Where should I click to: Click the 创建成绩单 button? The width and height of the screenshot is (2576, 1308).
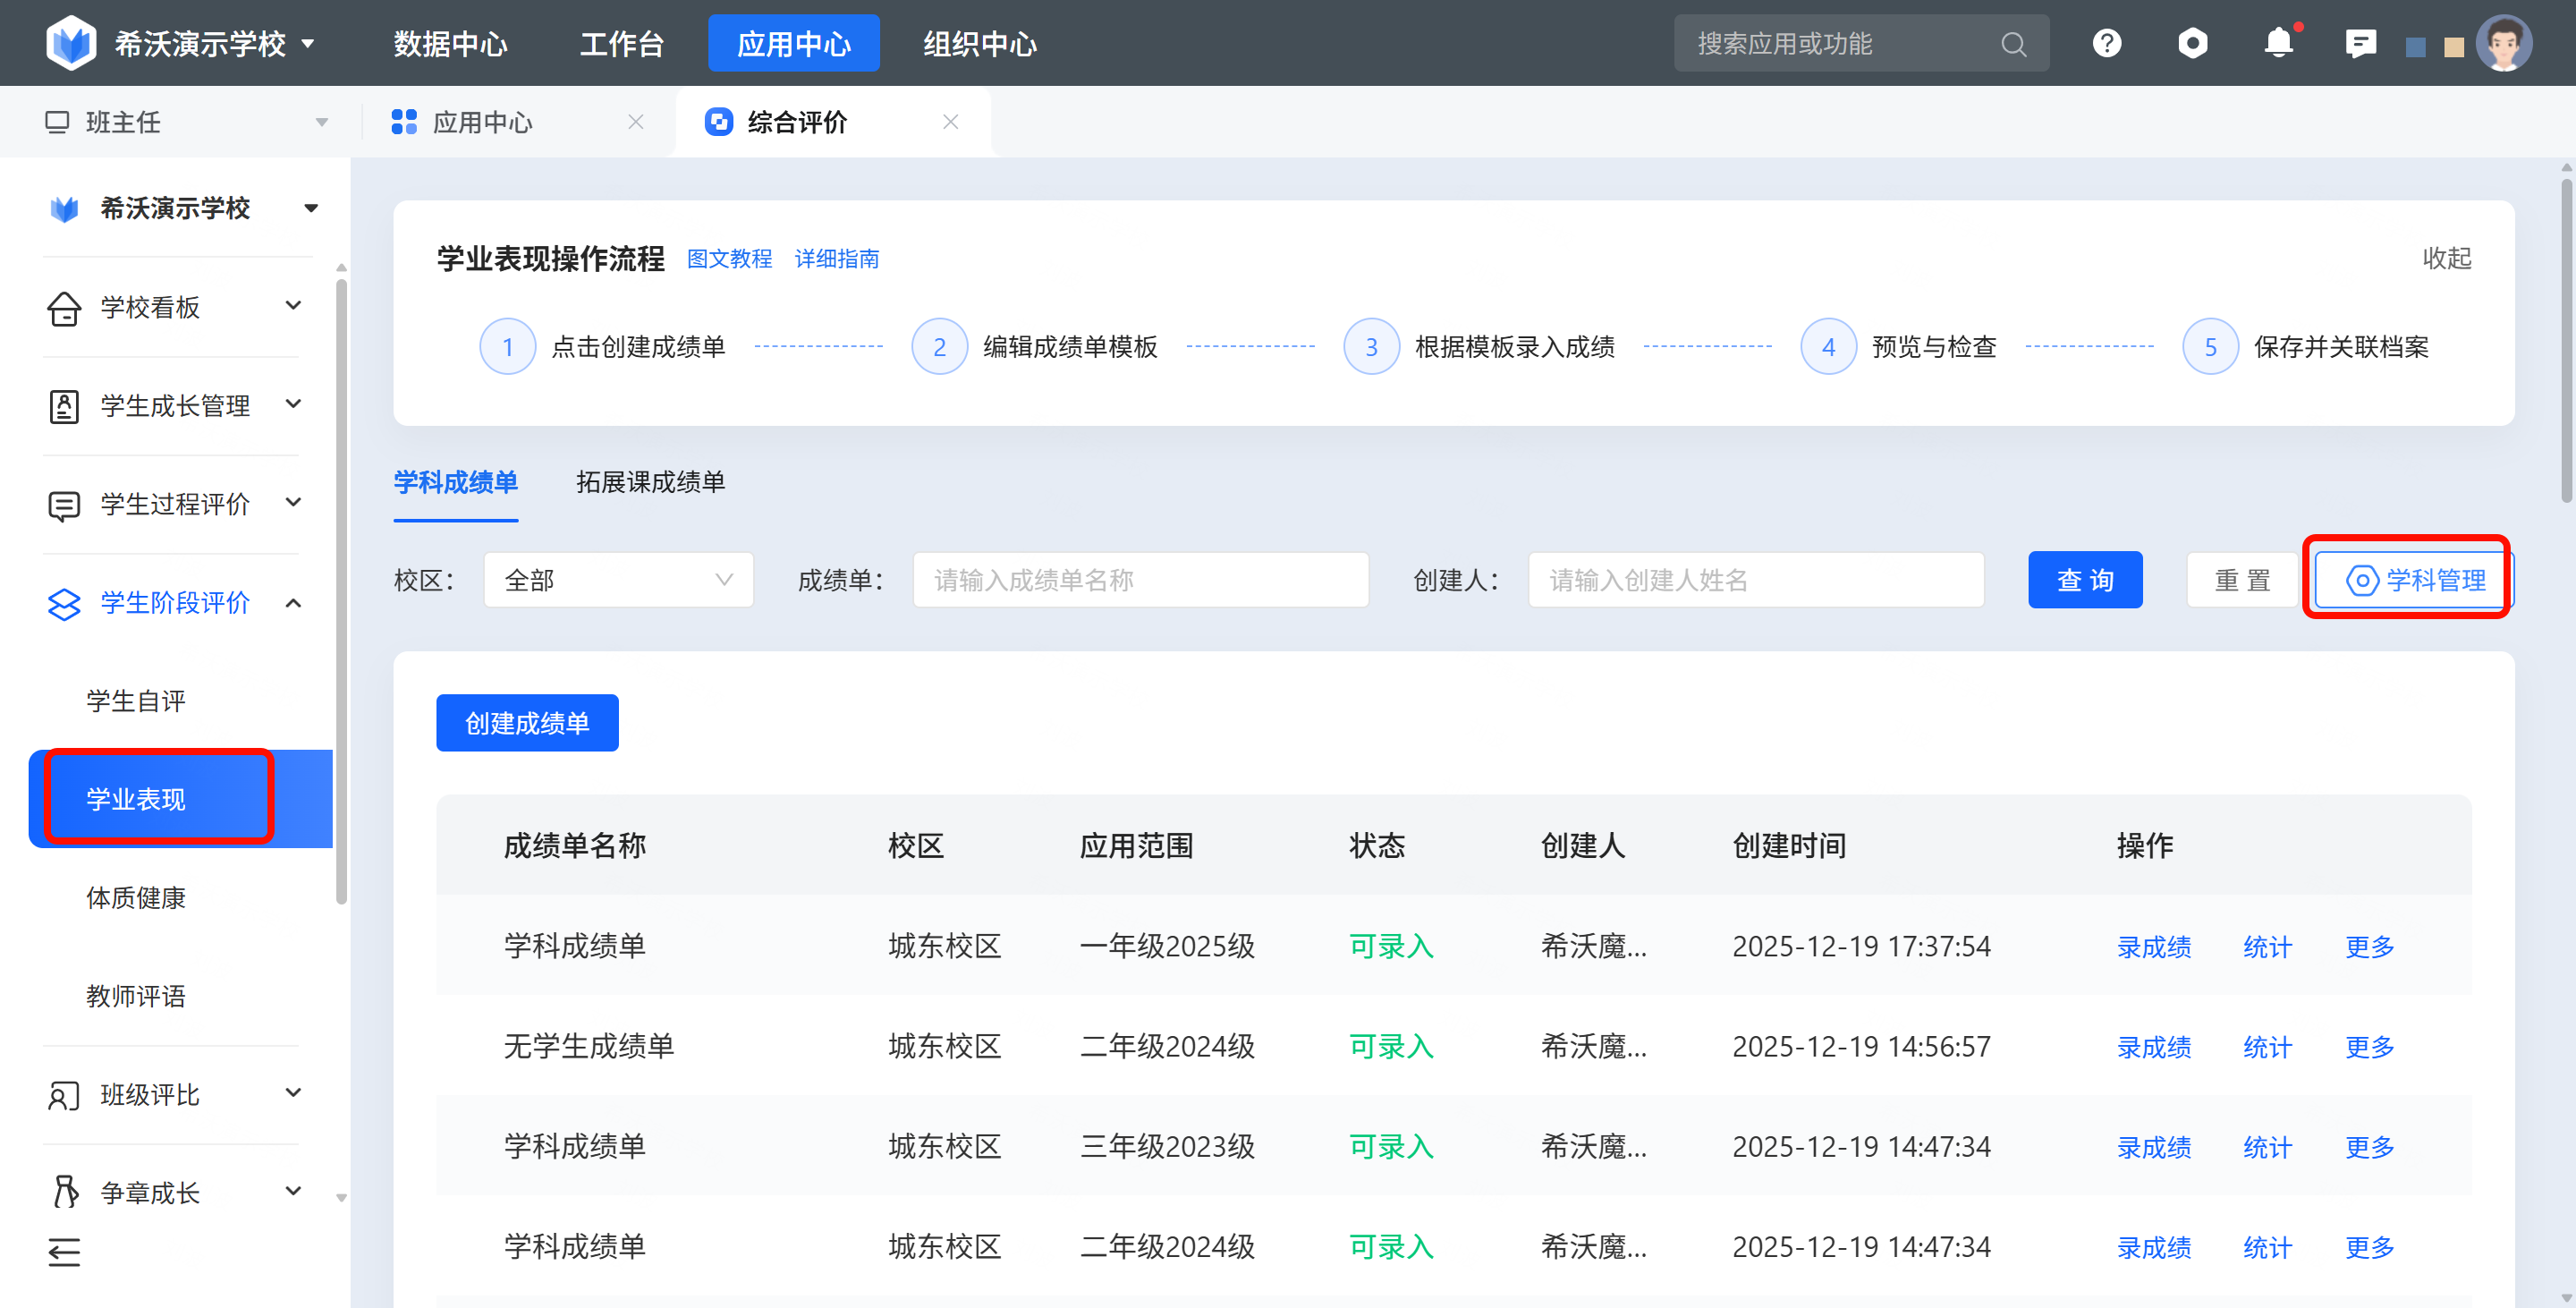[x=527, y=723]
